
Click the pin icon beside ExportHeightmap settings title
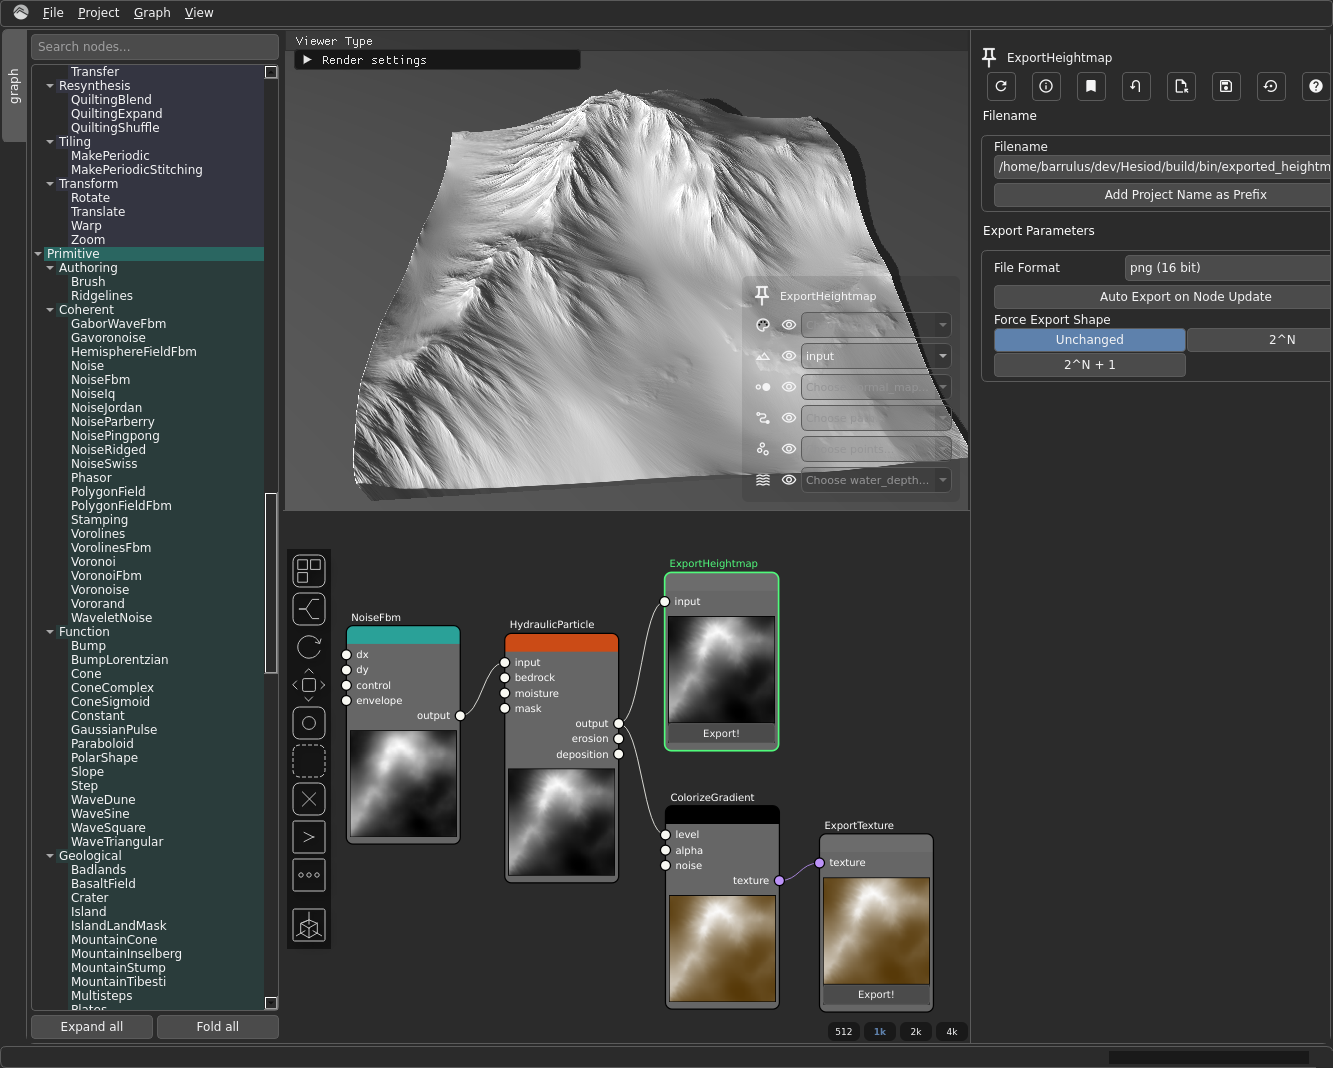pos(989,57)
